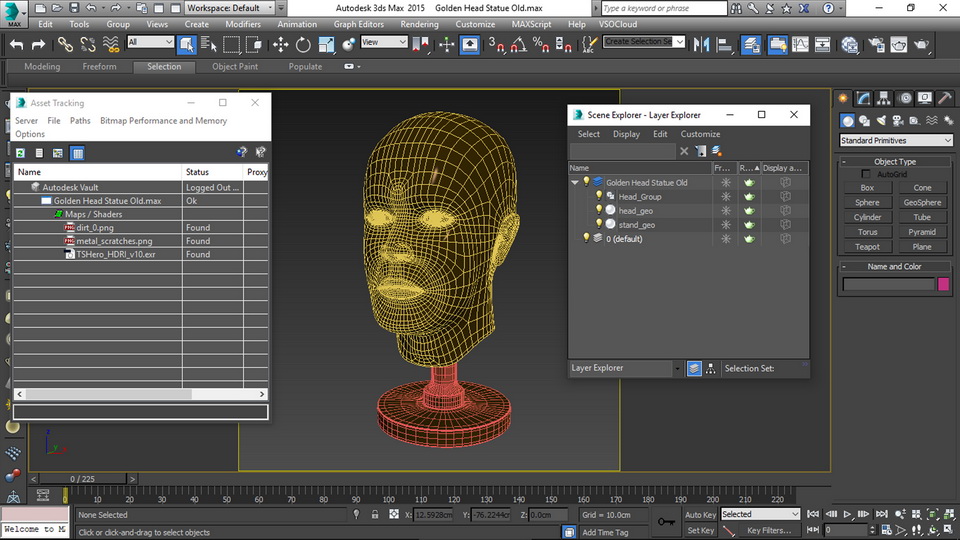Enable the AutoGrid checkbox

coord(866,174)
